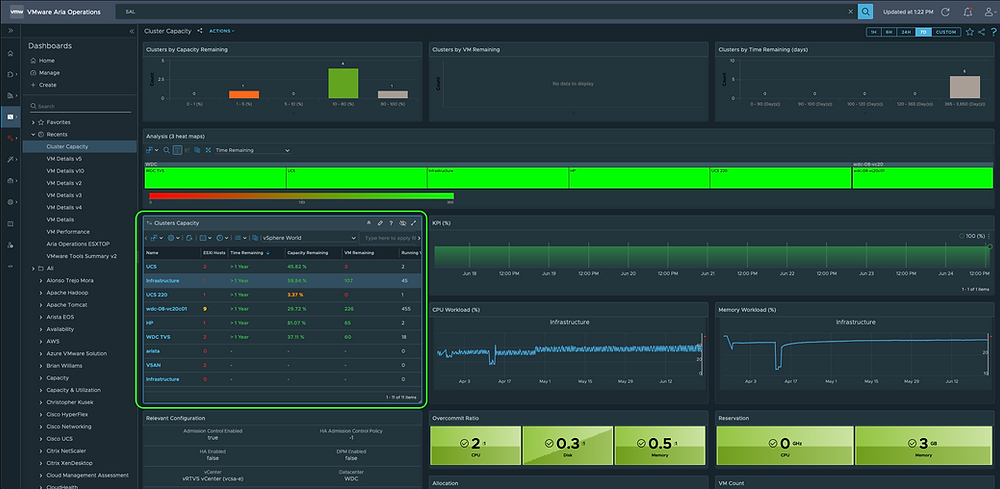This screenshot has height=489, width=1000.
Task: Select 1H time range
Action: (874, 32)
